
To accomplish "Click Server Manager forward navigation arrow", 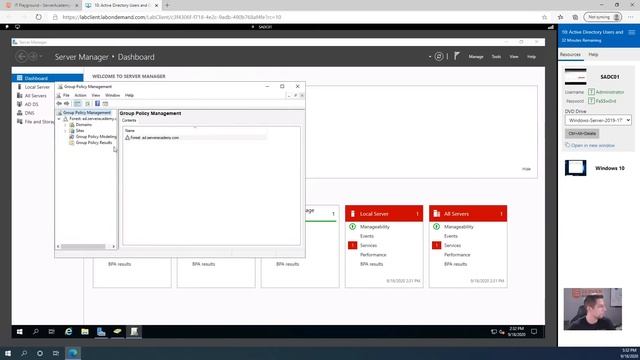I will coord(33,57).
